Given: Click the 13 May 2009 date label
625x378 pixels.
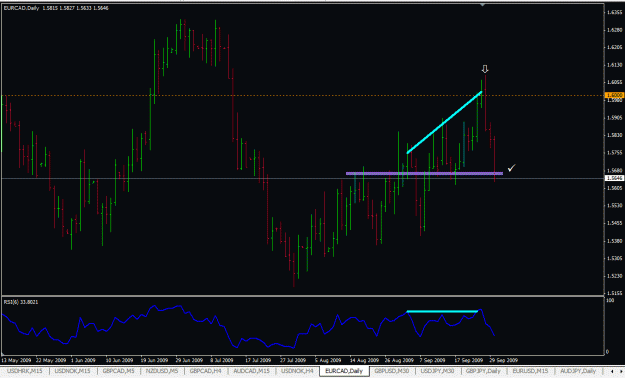Looking at the screenshot, I should click(16, 360).
